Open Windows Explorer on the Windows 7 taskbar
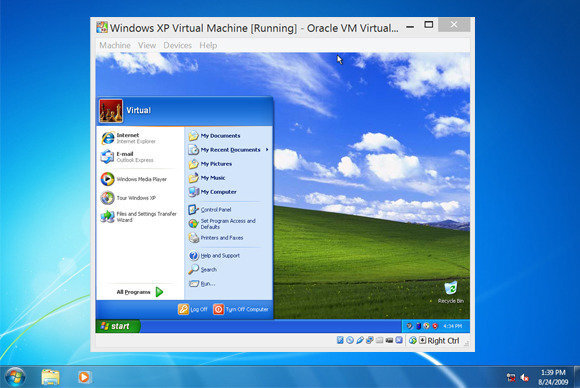 50,377
